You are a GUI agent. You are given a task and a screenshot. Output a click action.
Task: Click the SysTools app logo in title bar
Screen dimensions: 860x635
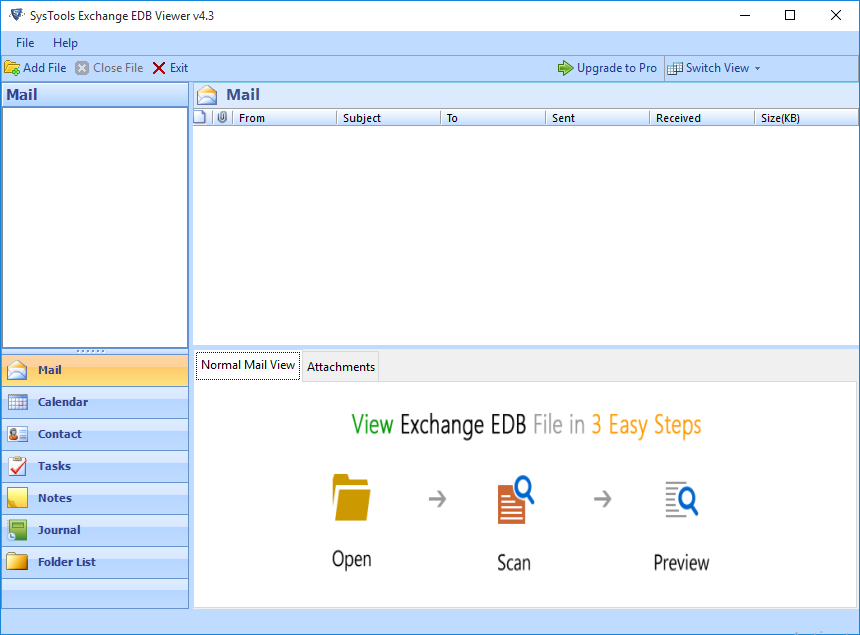(16, 15)
